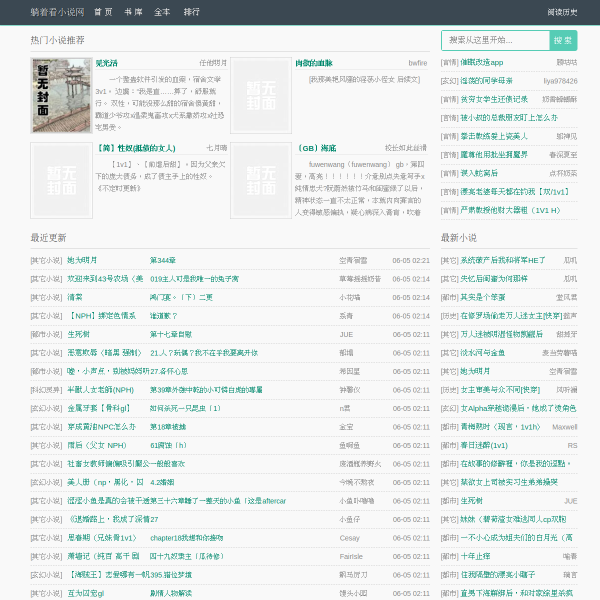
Task: Click author Fairisle in recent updates
Action: click(351, 556)
